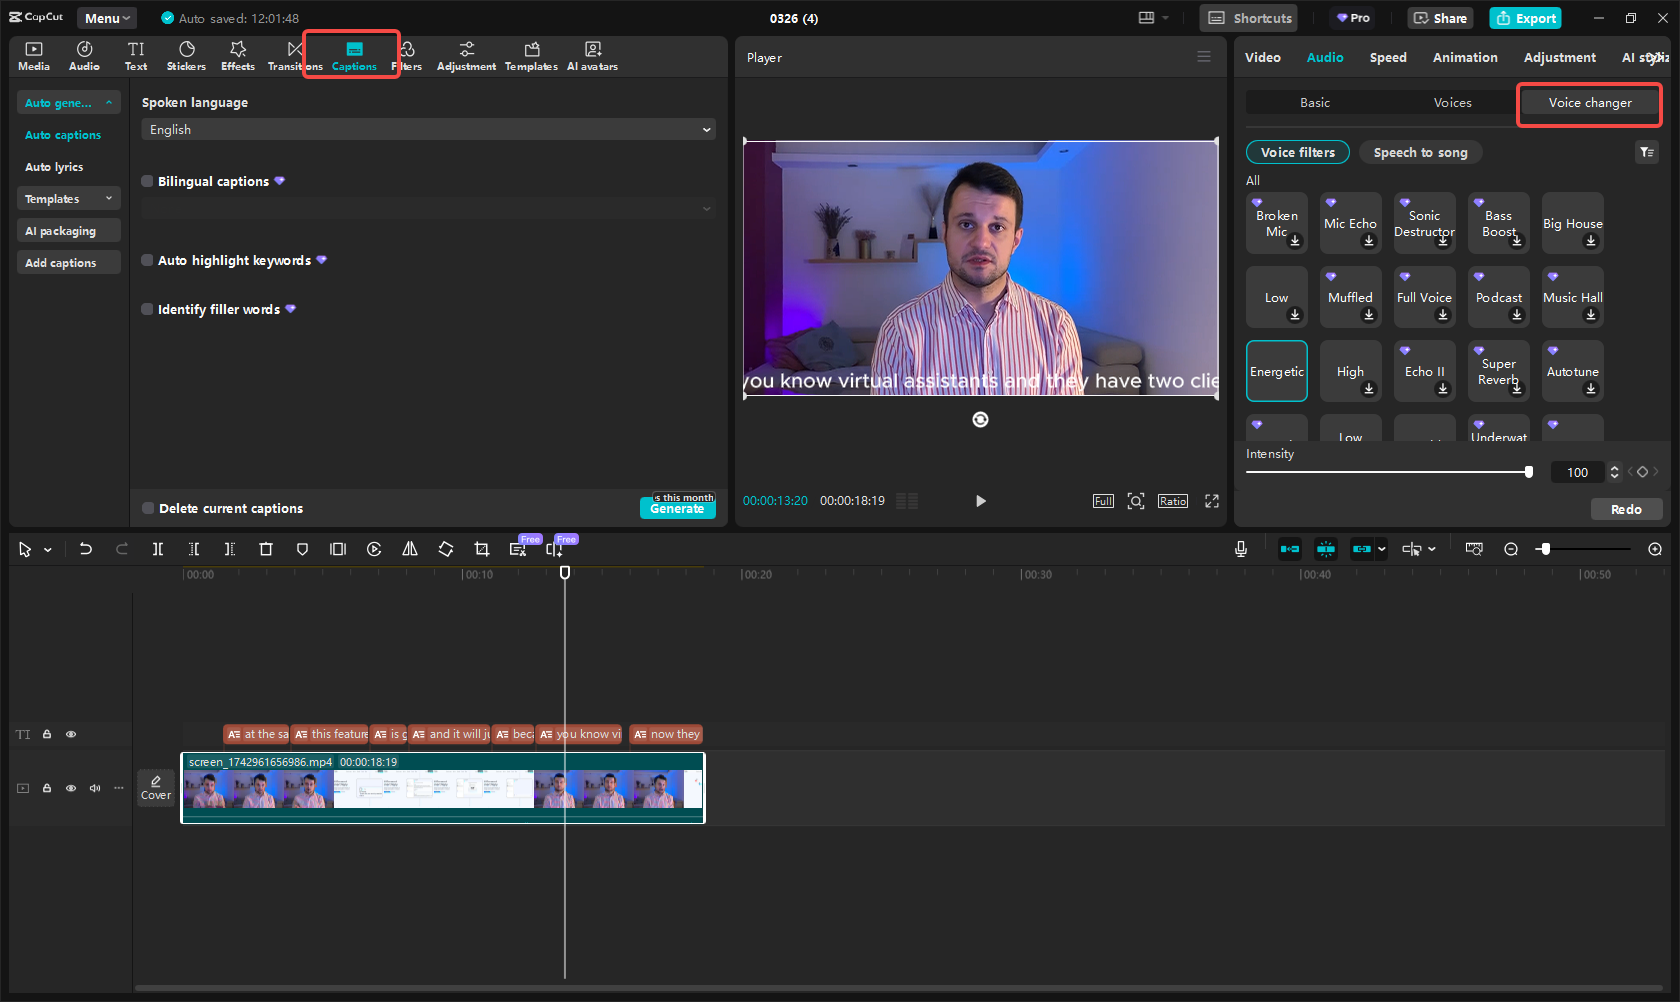Select the Split tool in the timeline toolbar
1680x1002 pixels.
[x=157, y=548]
